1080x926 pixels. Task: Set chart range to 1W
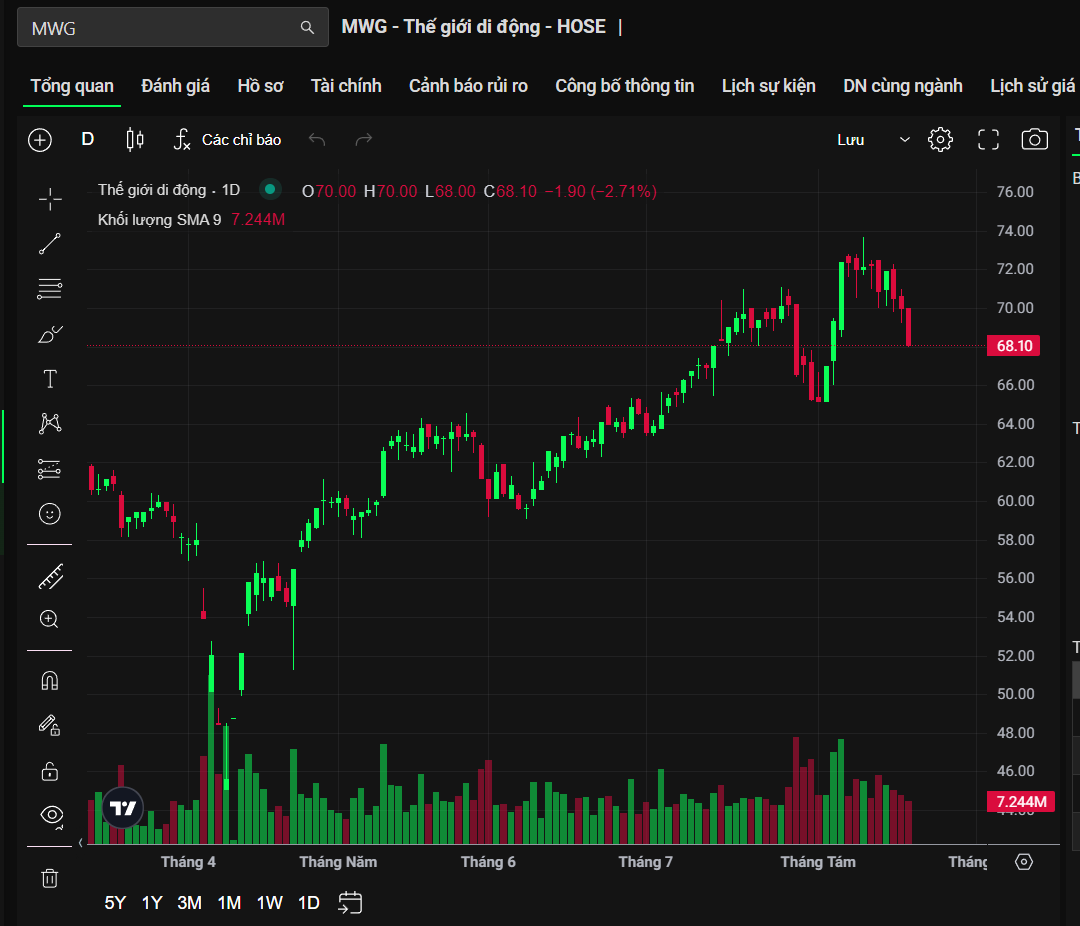[269, 903]
